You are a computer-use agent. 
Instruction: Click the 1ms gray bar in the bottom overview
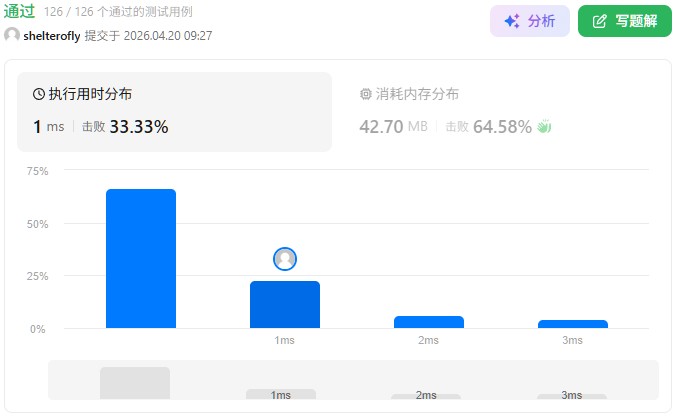tap(281, 394)
